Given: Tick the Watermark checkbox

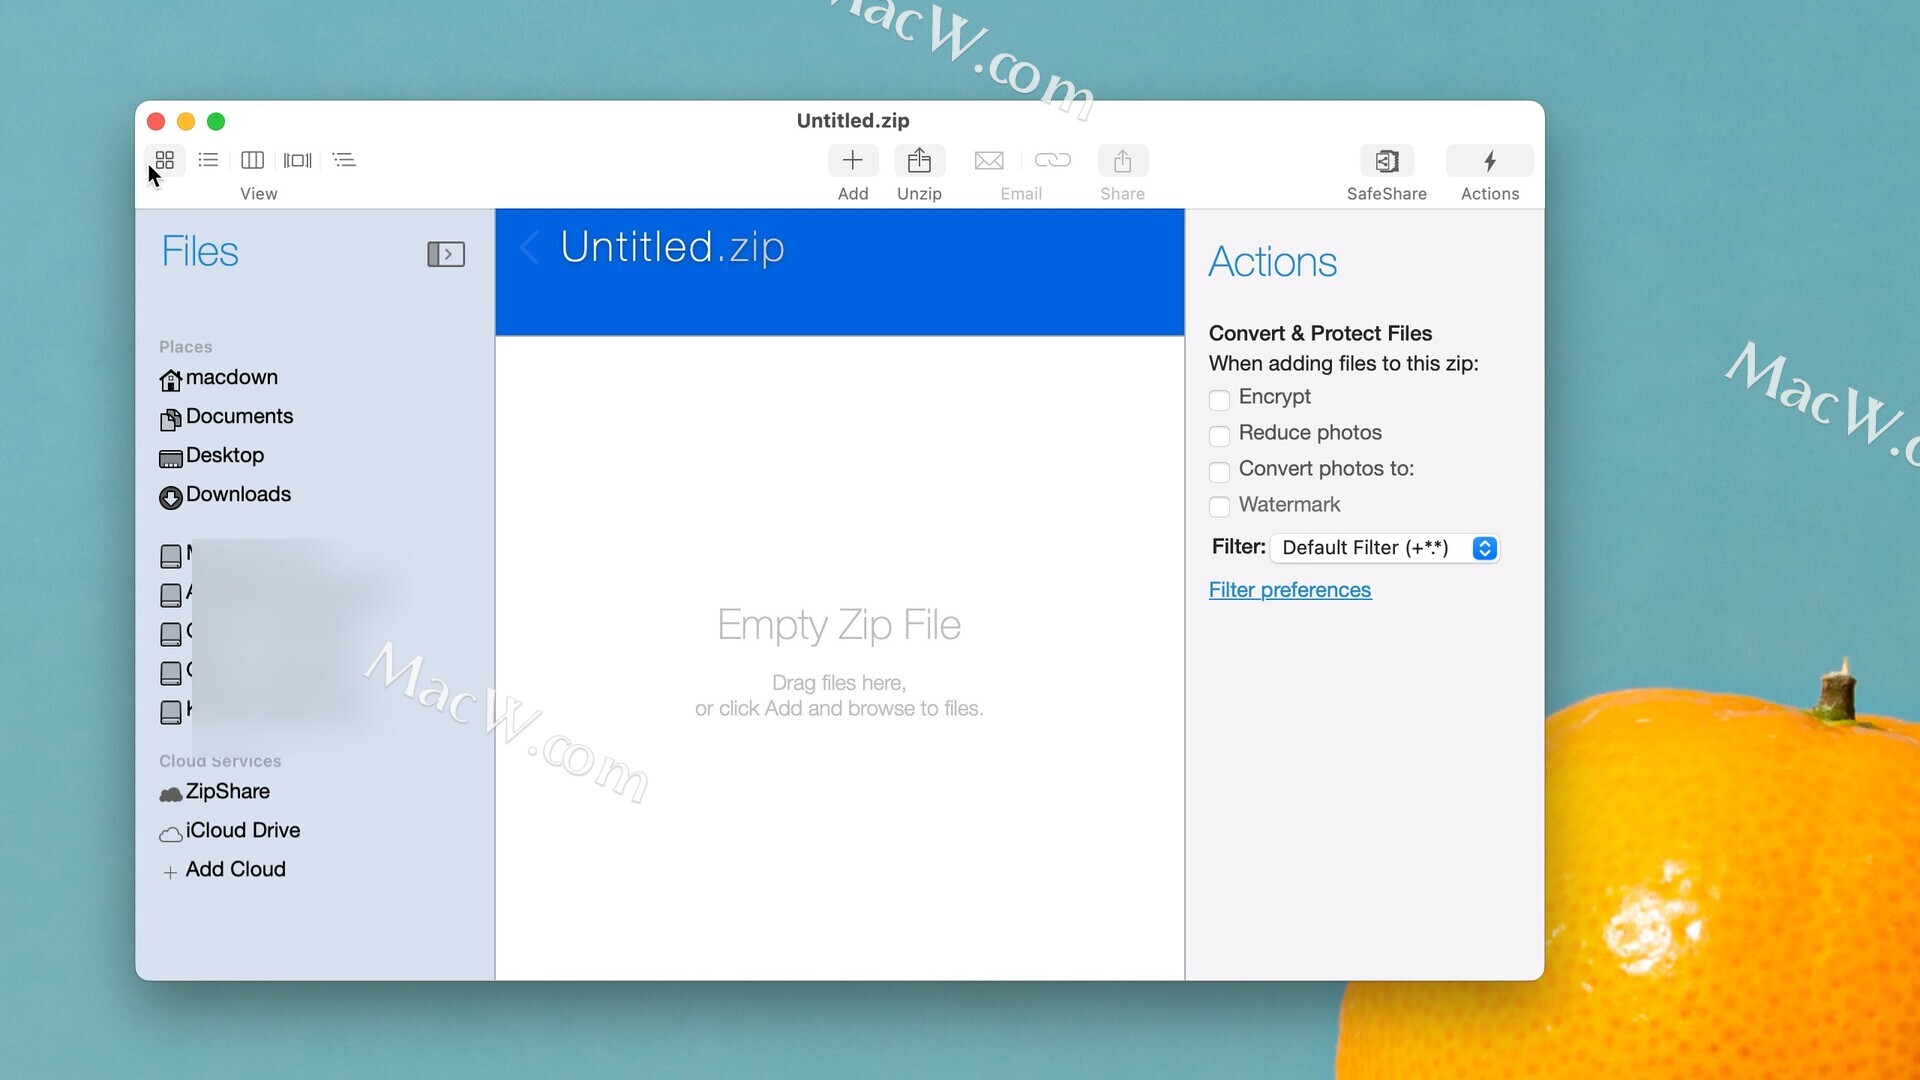Looking at the screenshot, I should [x=1219, y=507].
